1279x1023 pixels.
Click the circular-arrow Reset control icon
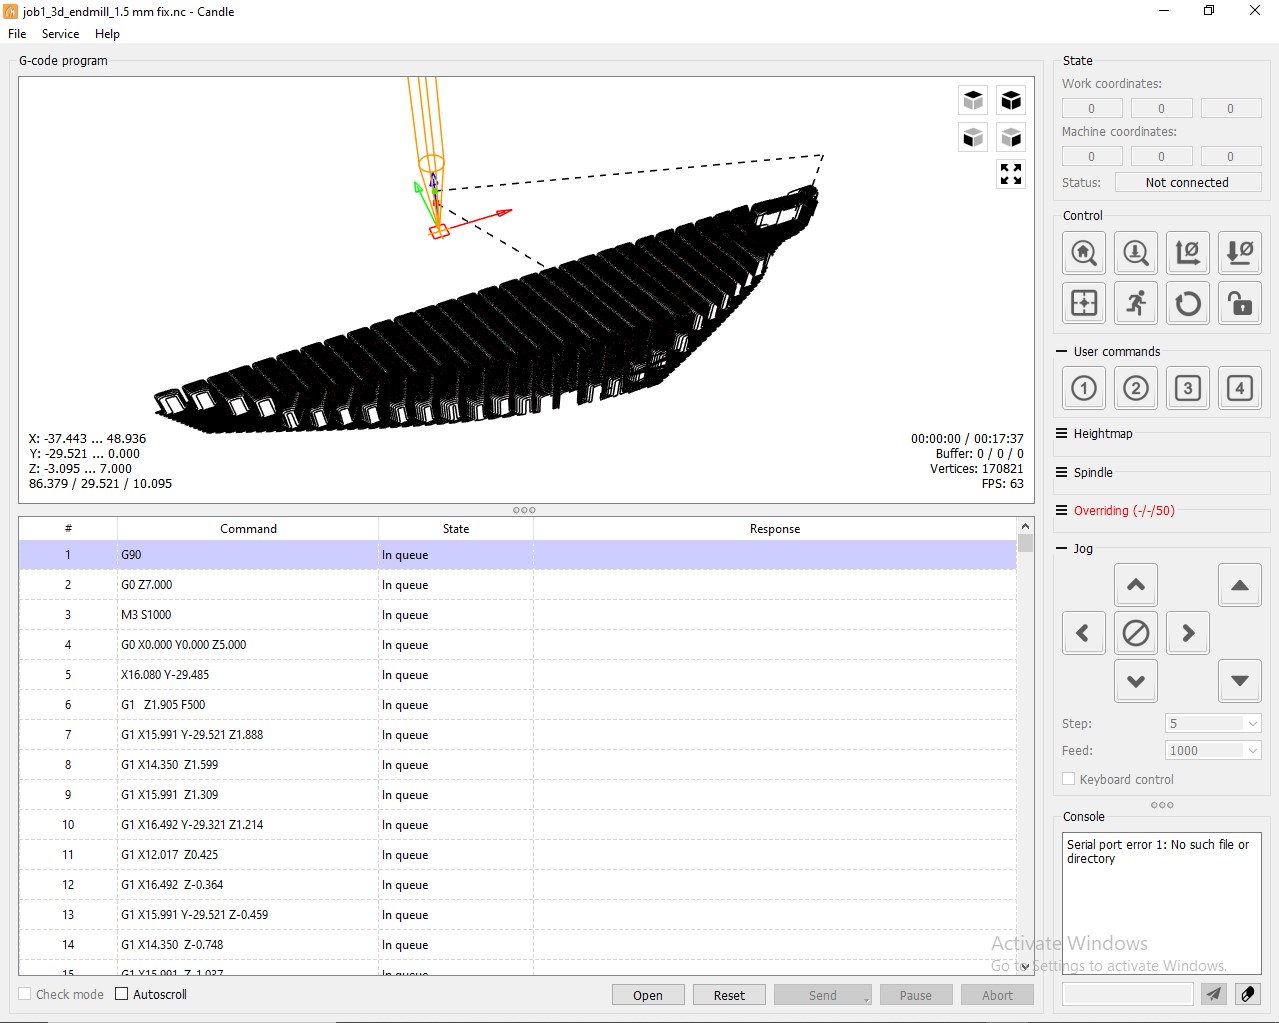tap(1188, 303)
